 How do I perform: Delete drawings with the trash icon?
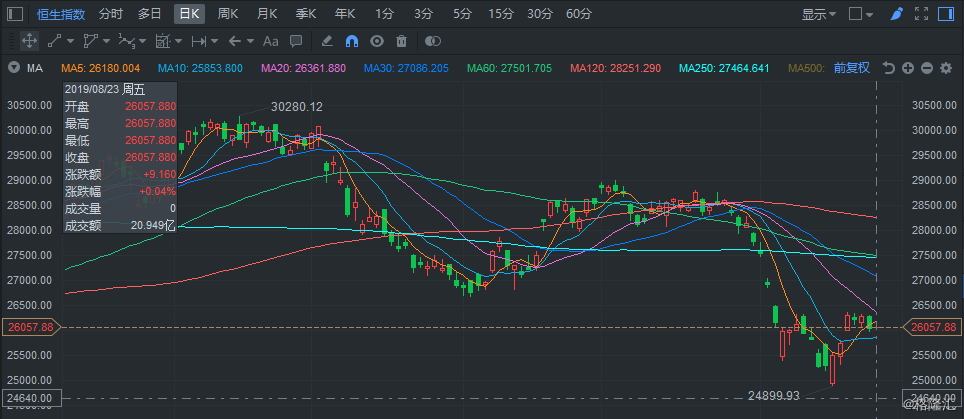(x=401, y=41)
